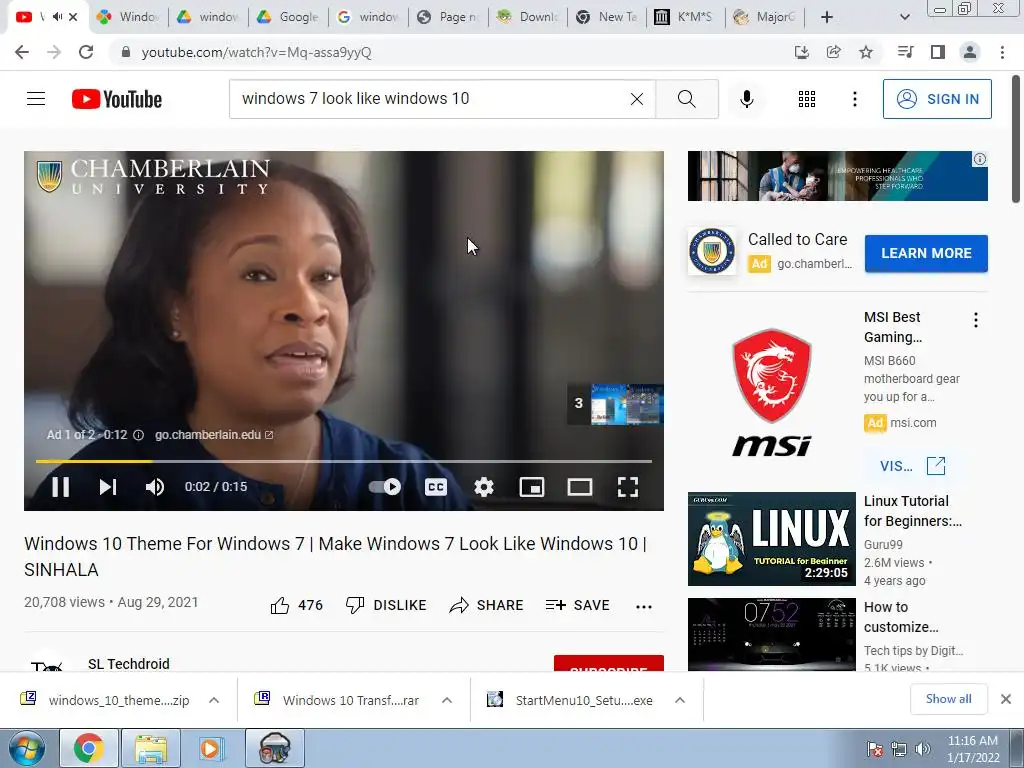1024x768 pixels.
Task: Open go.chamberlain.edu ad link in player
Action: coord(214,435)
